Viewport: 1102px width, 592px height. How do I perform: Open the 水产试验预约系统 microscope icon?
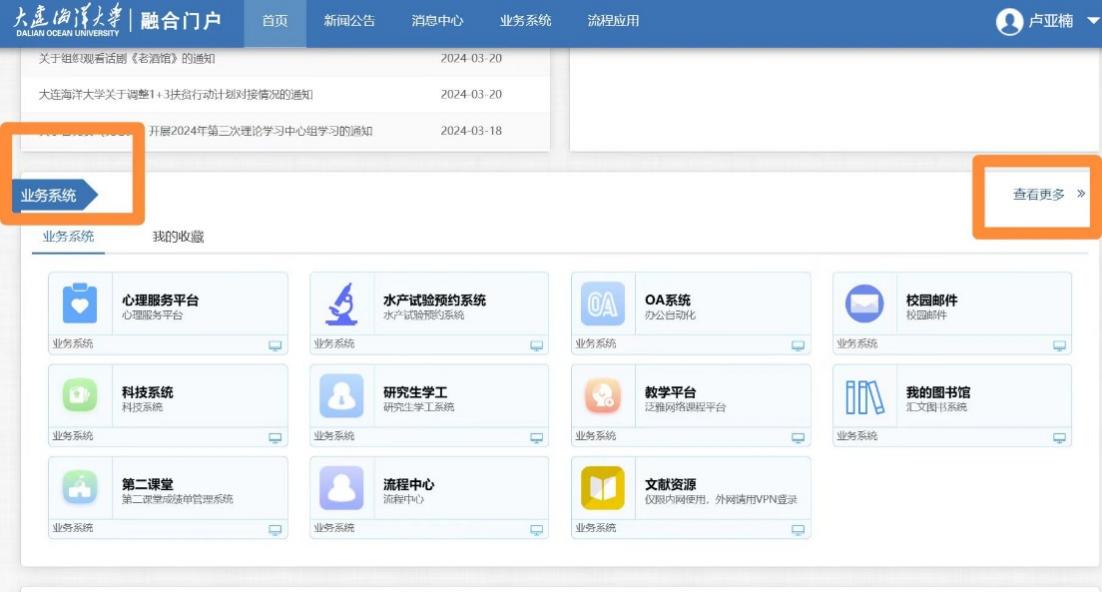tap(341, 304)
